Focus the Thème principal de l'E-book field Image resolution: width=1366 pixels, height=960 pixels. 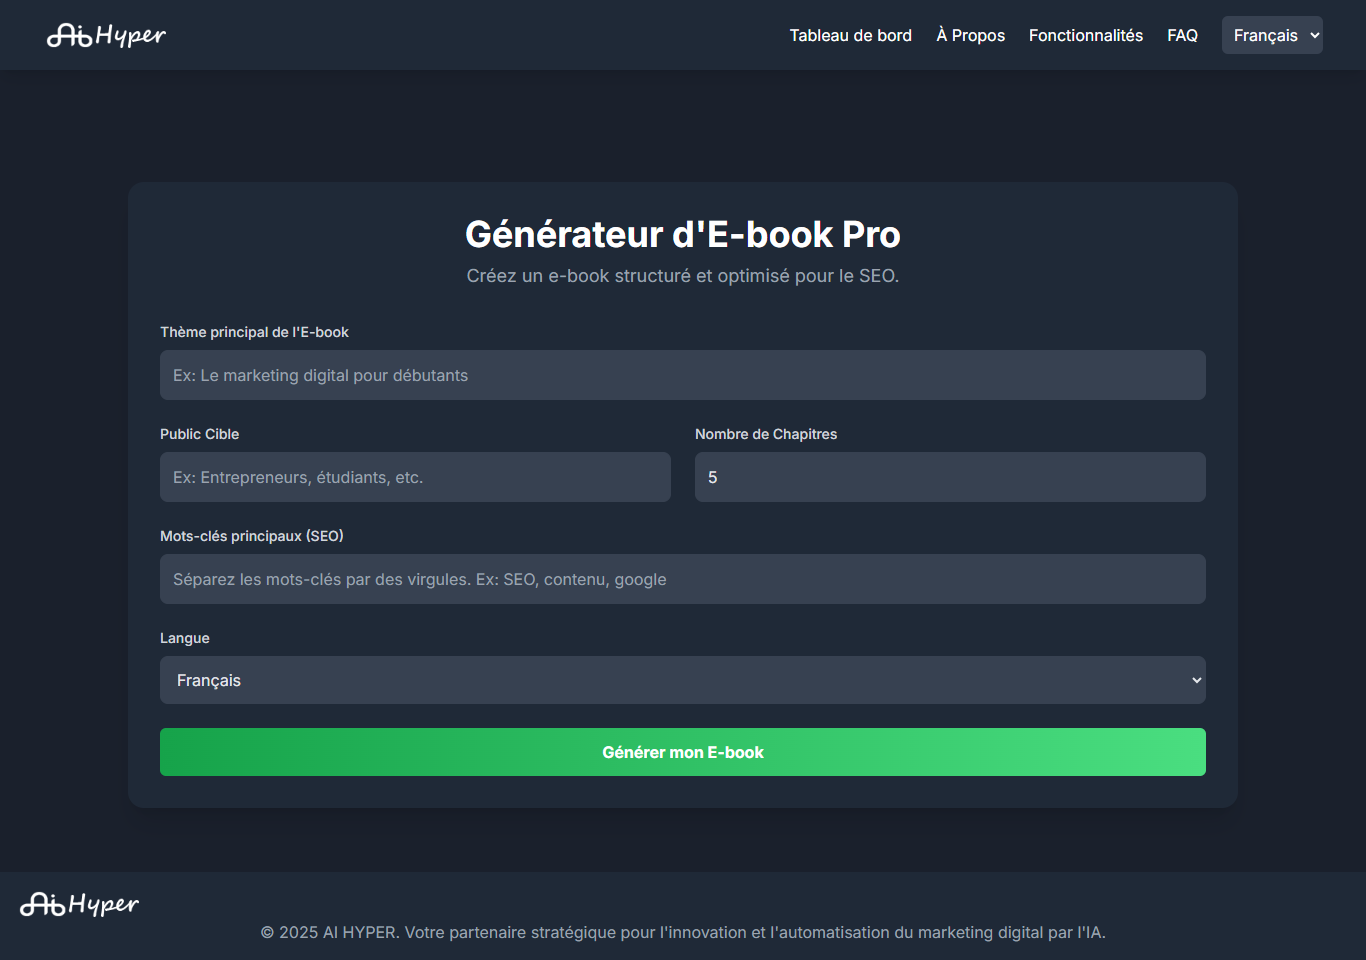(x=683, y=375)
